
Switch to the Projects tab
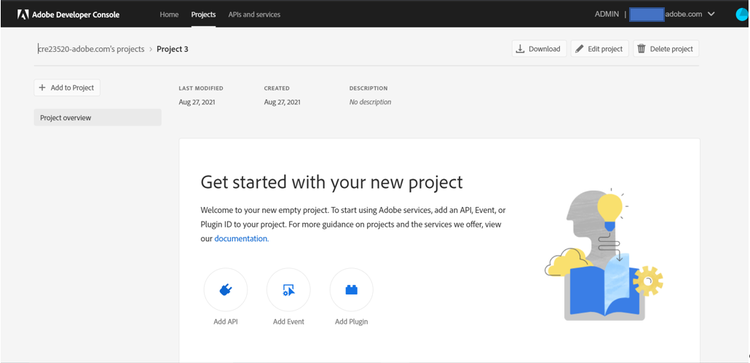(x=203, y=14)
